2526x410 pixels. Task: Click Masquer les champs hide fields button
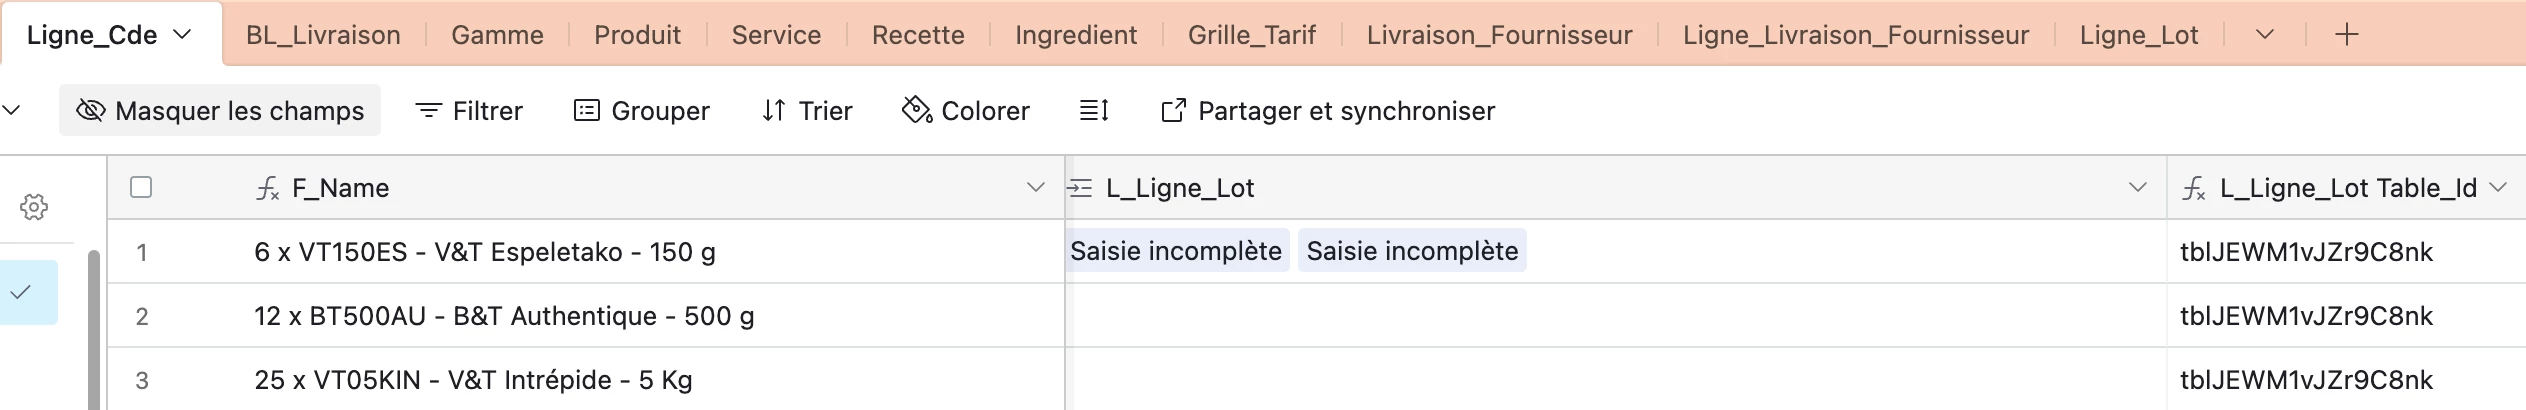(x=220, y=110)
